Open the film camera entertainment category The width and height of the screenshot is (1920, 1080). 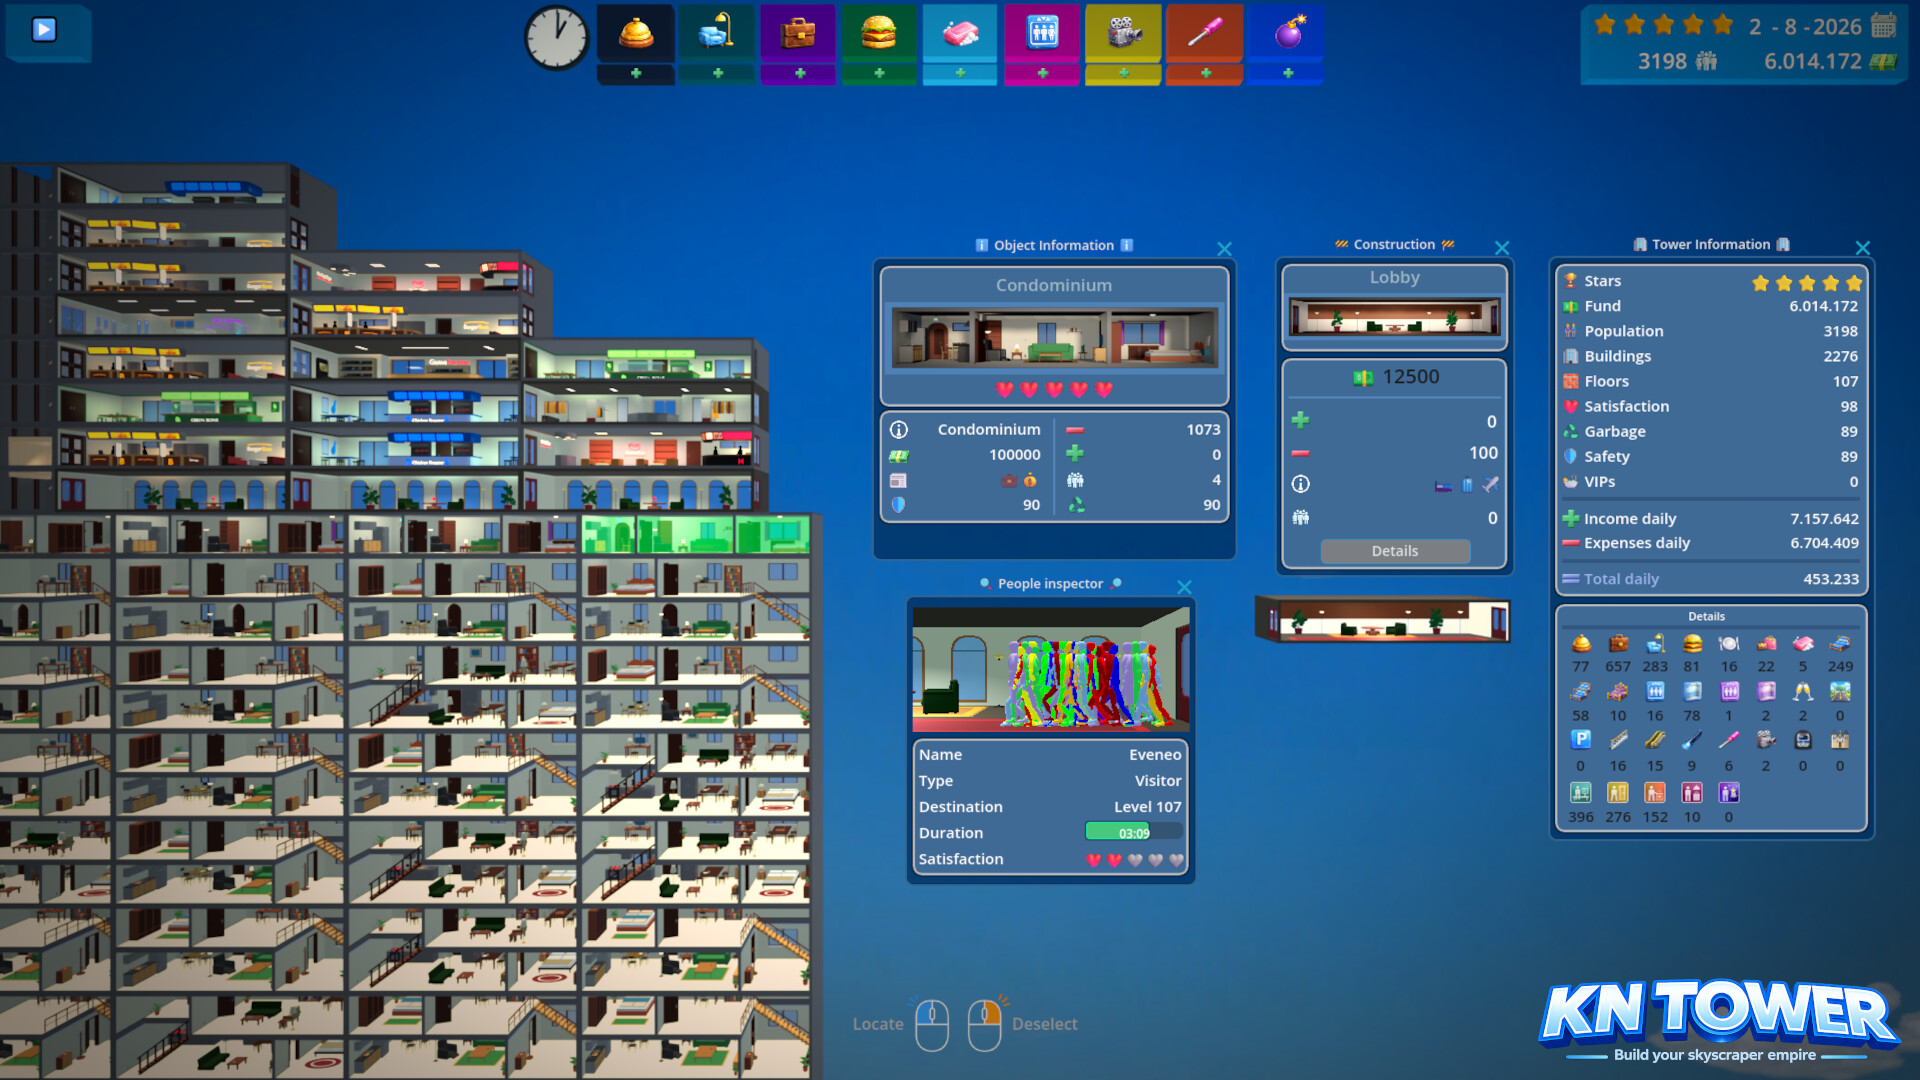click(x=1124, y=33)
